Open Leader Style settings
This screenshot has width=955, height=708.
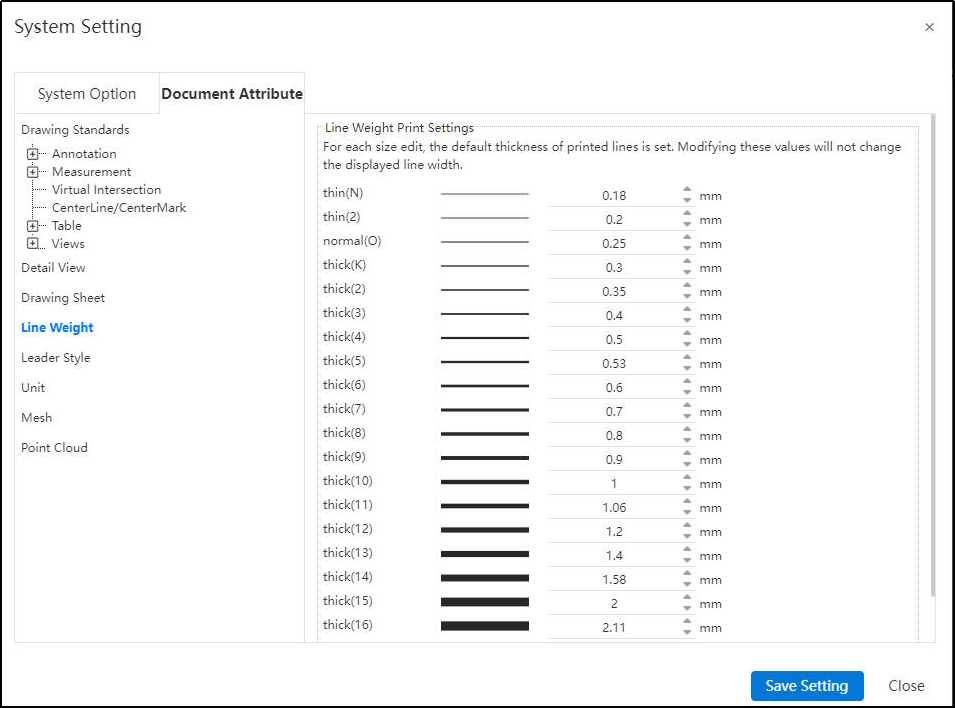(x=56, y=358)
